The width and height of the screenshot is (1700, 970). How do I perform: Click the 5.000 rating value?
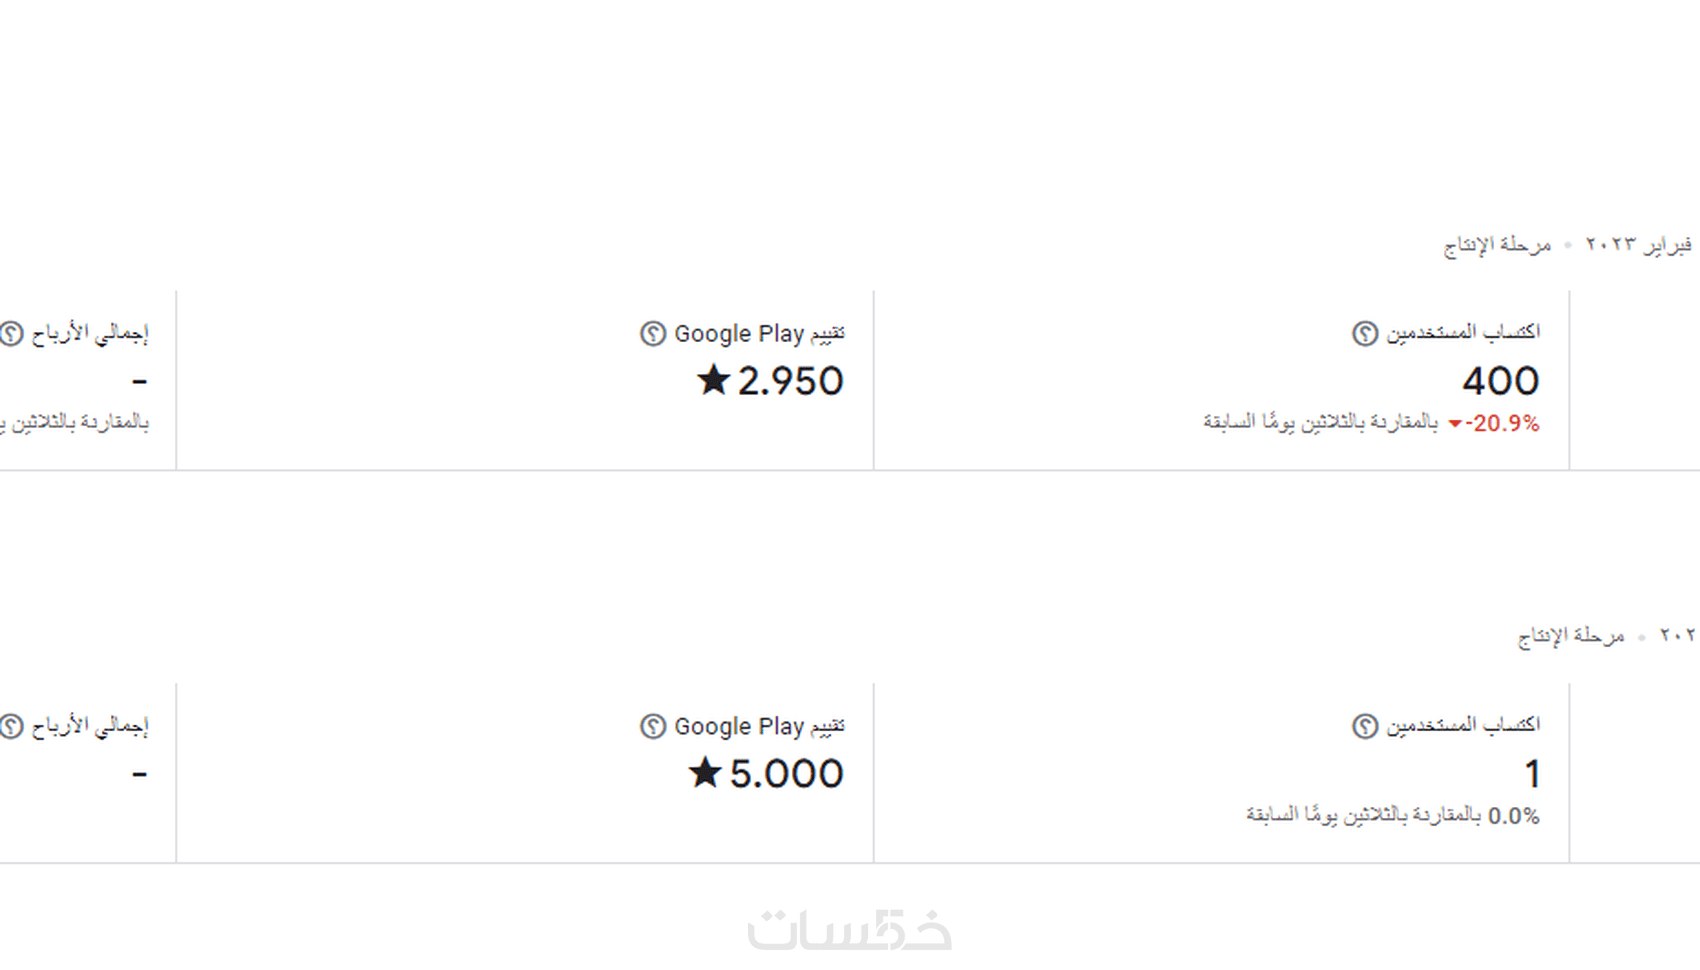786,774
